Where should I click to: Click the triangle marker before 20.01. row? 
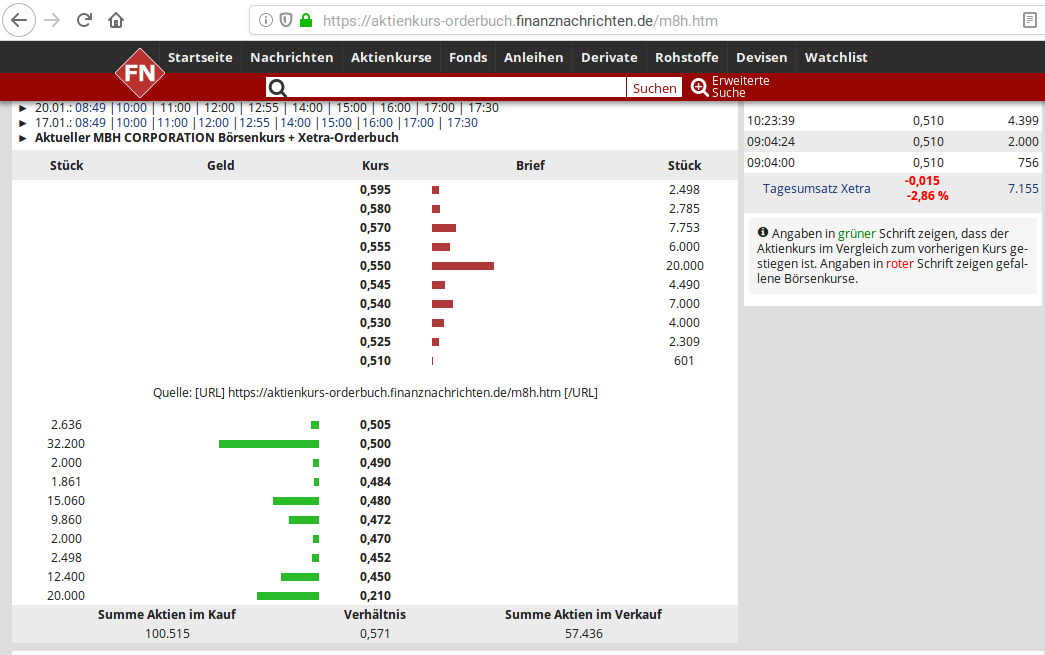tap(23, 108)
